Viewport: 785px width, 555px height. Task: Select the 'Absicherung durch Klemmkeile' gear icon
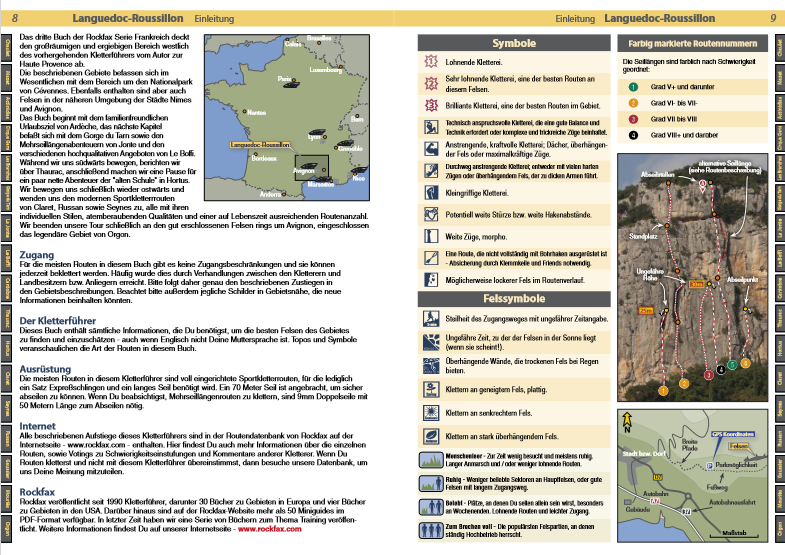tap(431, 258)
